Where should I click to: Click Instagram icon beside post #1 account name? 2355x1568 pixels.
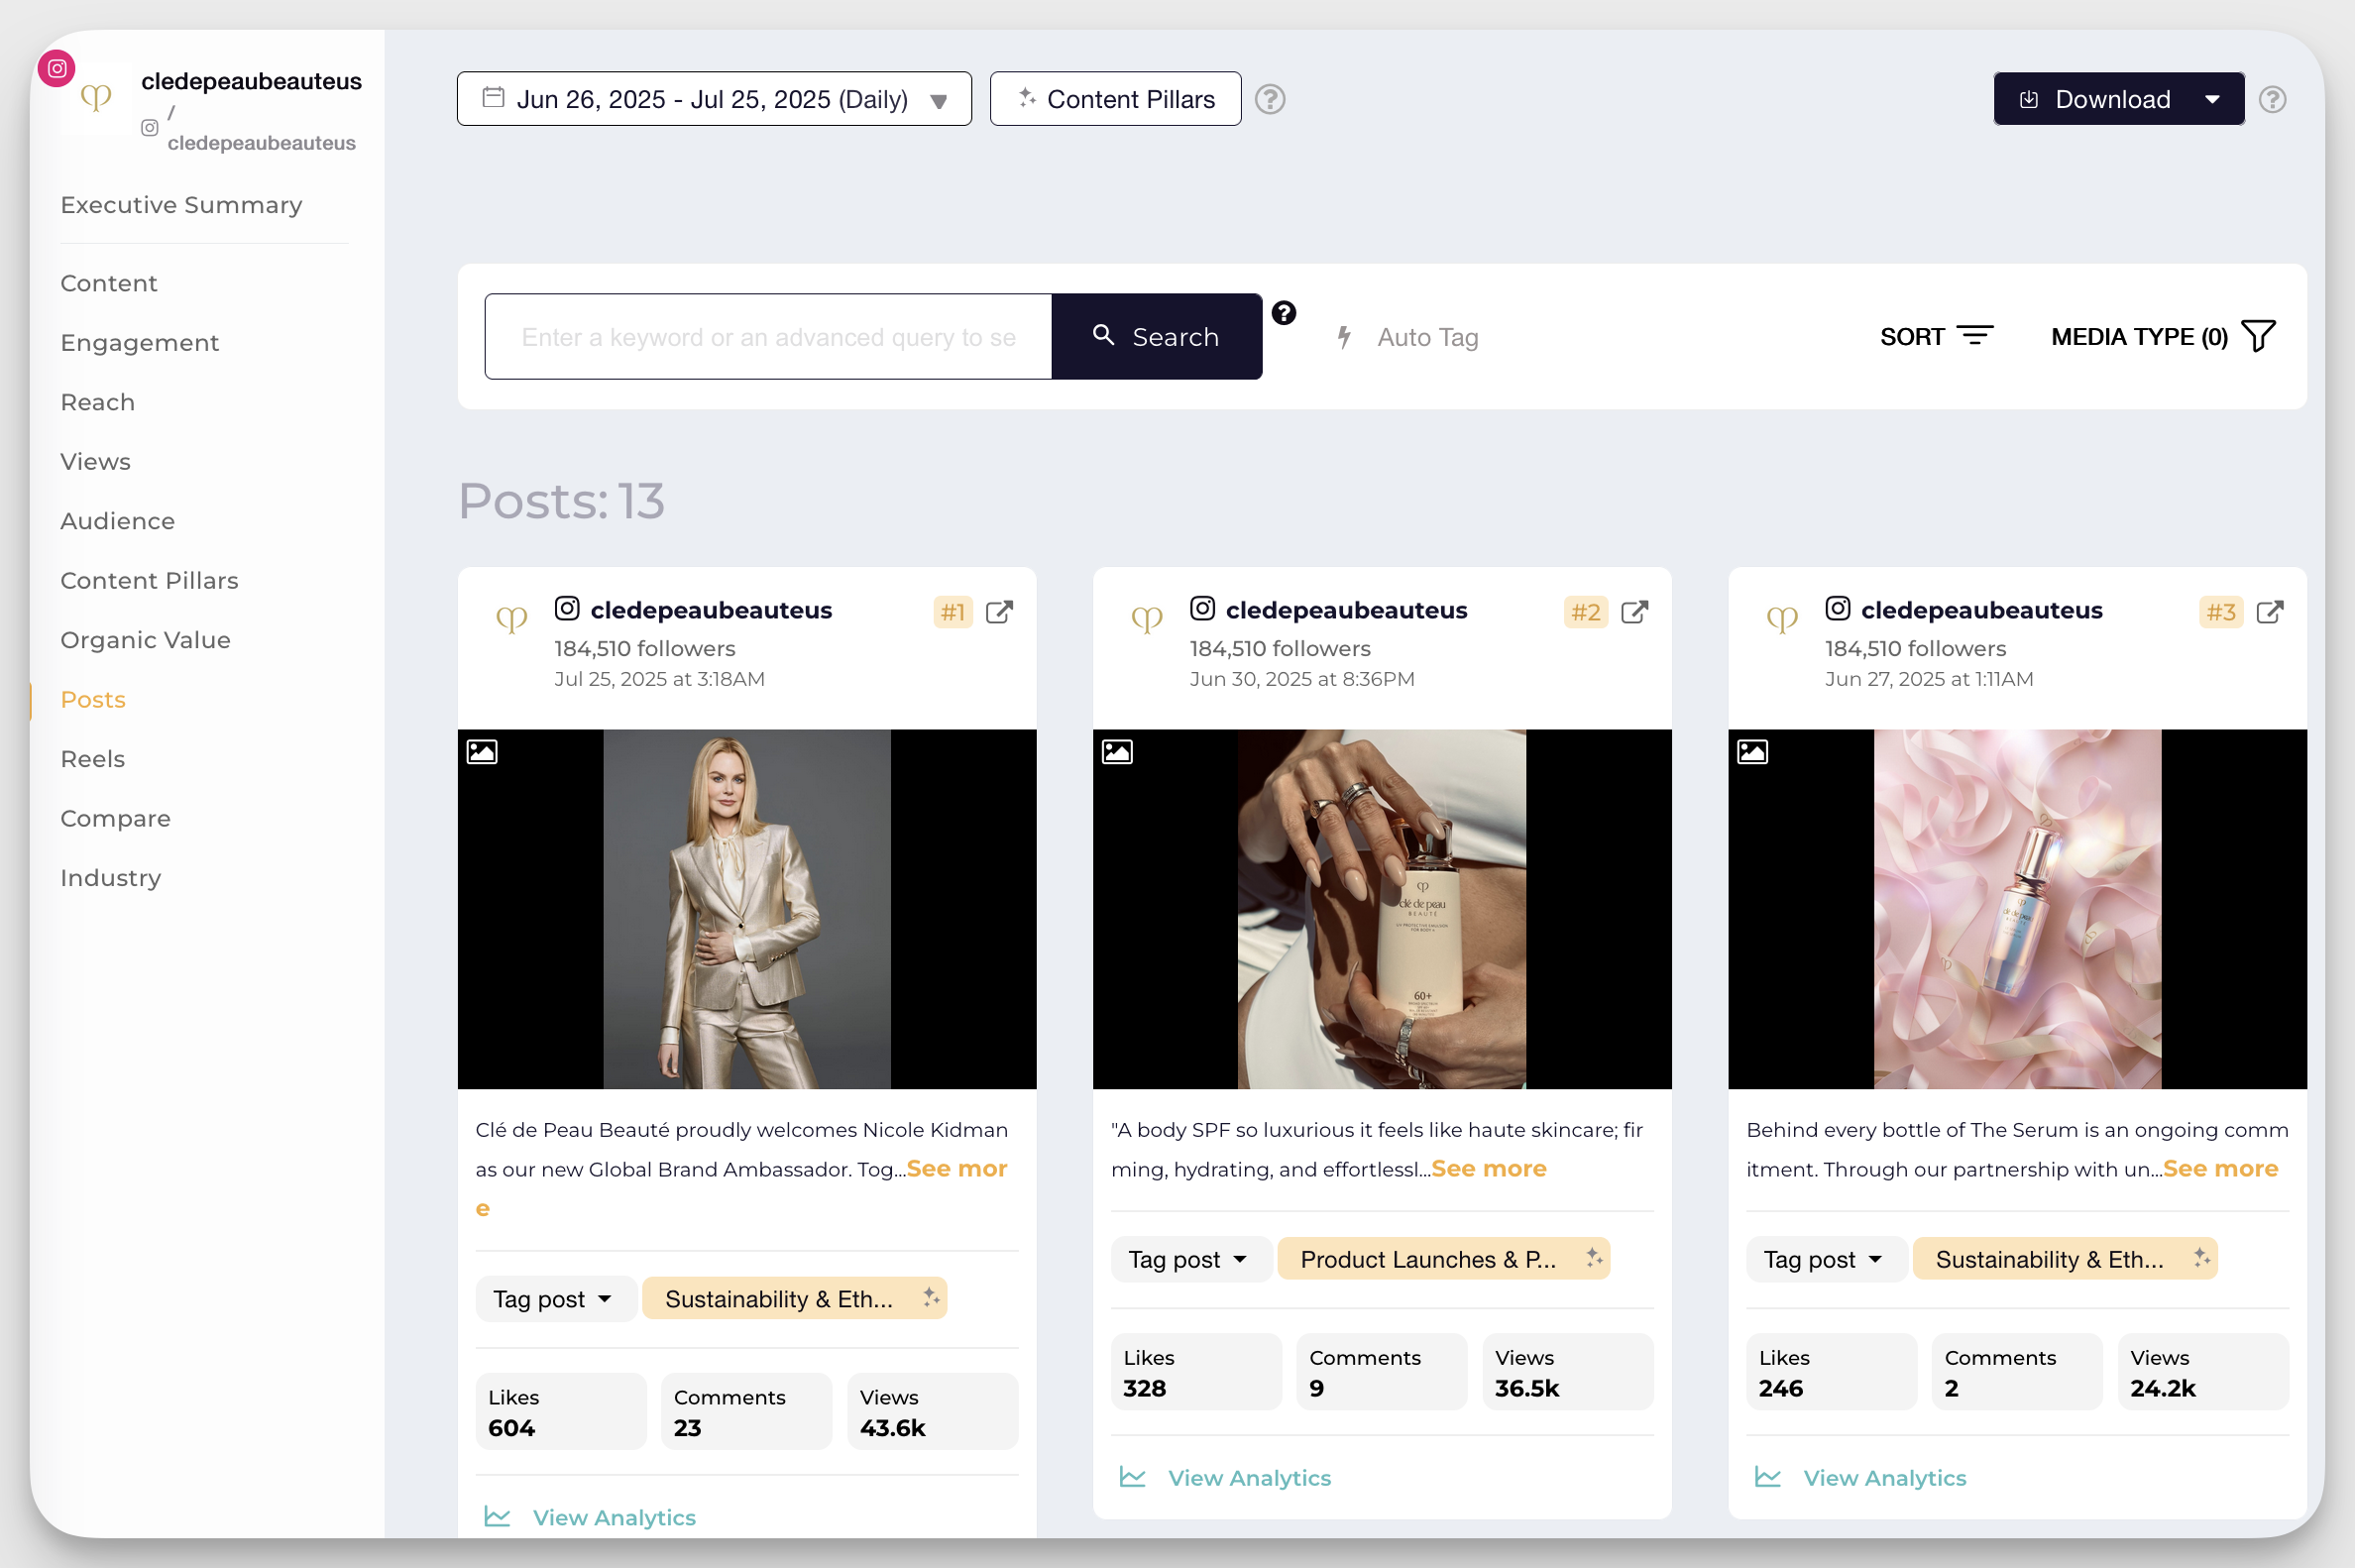567,608
